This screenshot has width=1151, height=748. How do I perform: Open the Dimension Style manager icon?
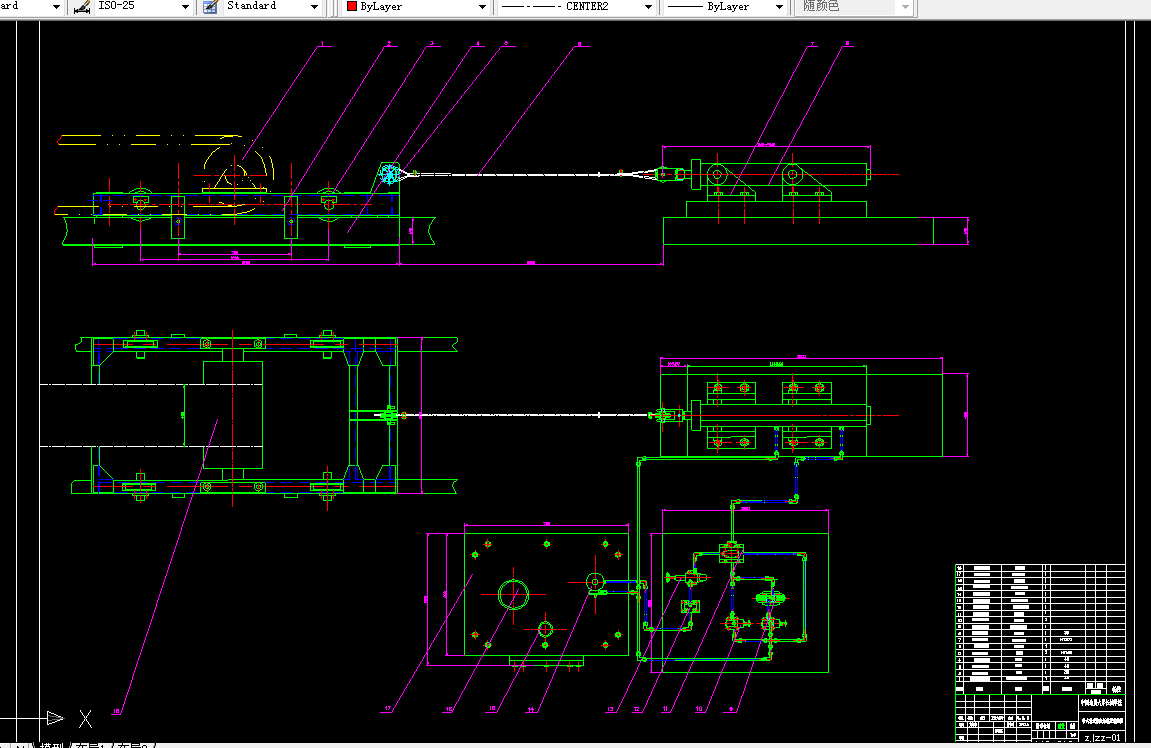pyautogui.click(x=82, y=7)
